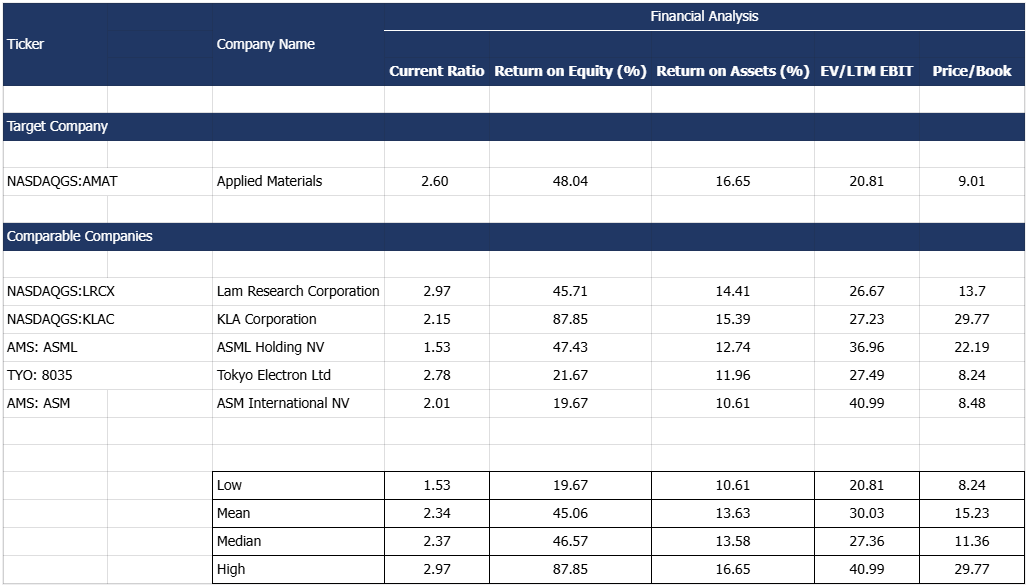
Task: Click the Target Company section row
Action: coord(514,127)
